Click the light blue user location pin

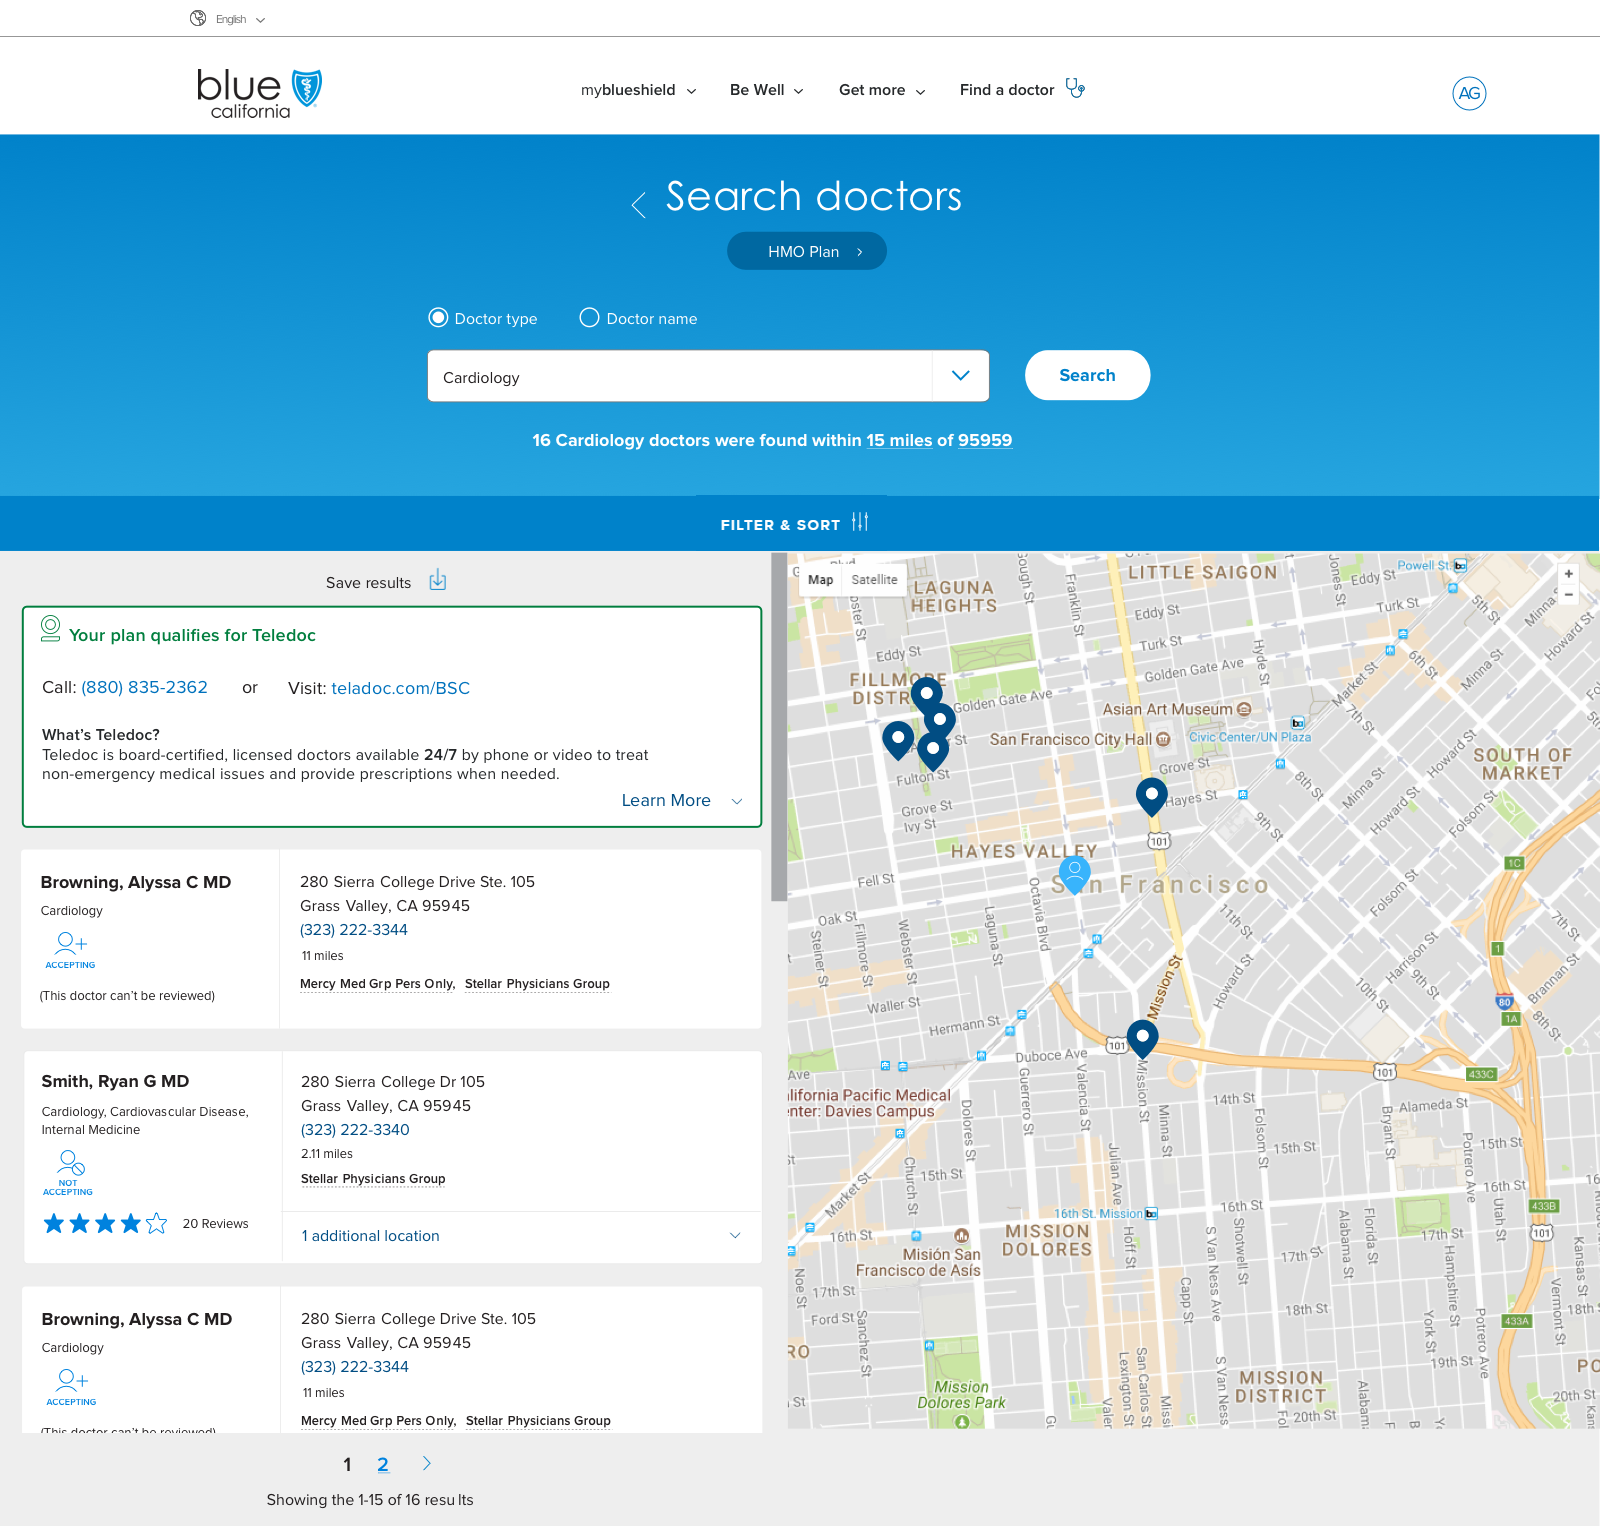click(x=1074, y=875)
